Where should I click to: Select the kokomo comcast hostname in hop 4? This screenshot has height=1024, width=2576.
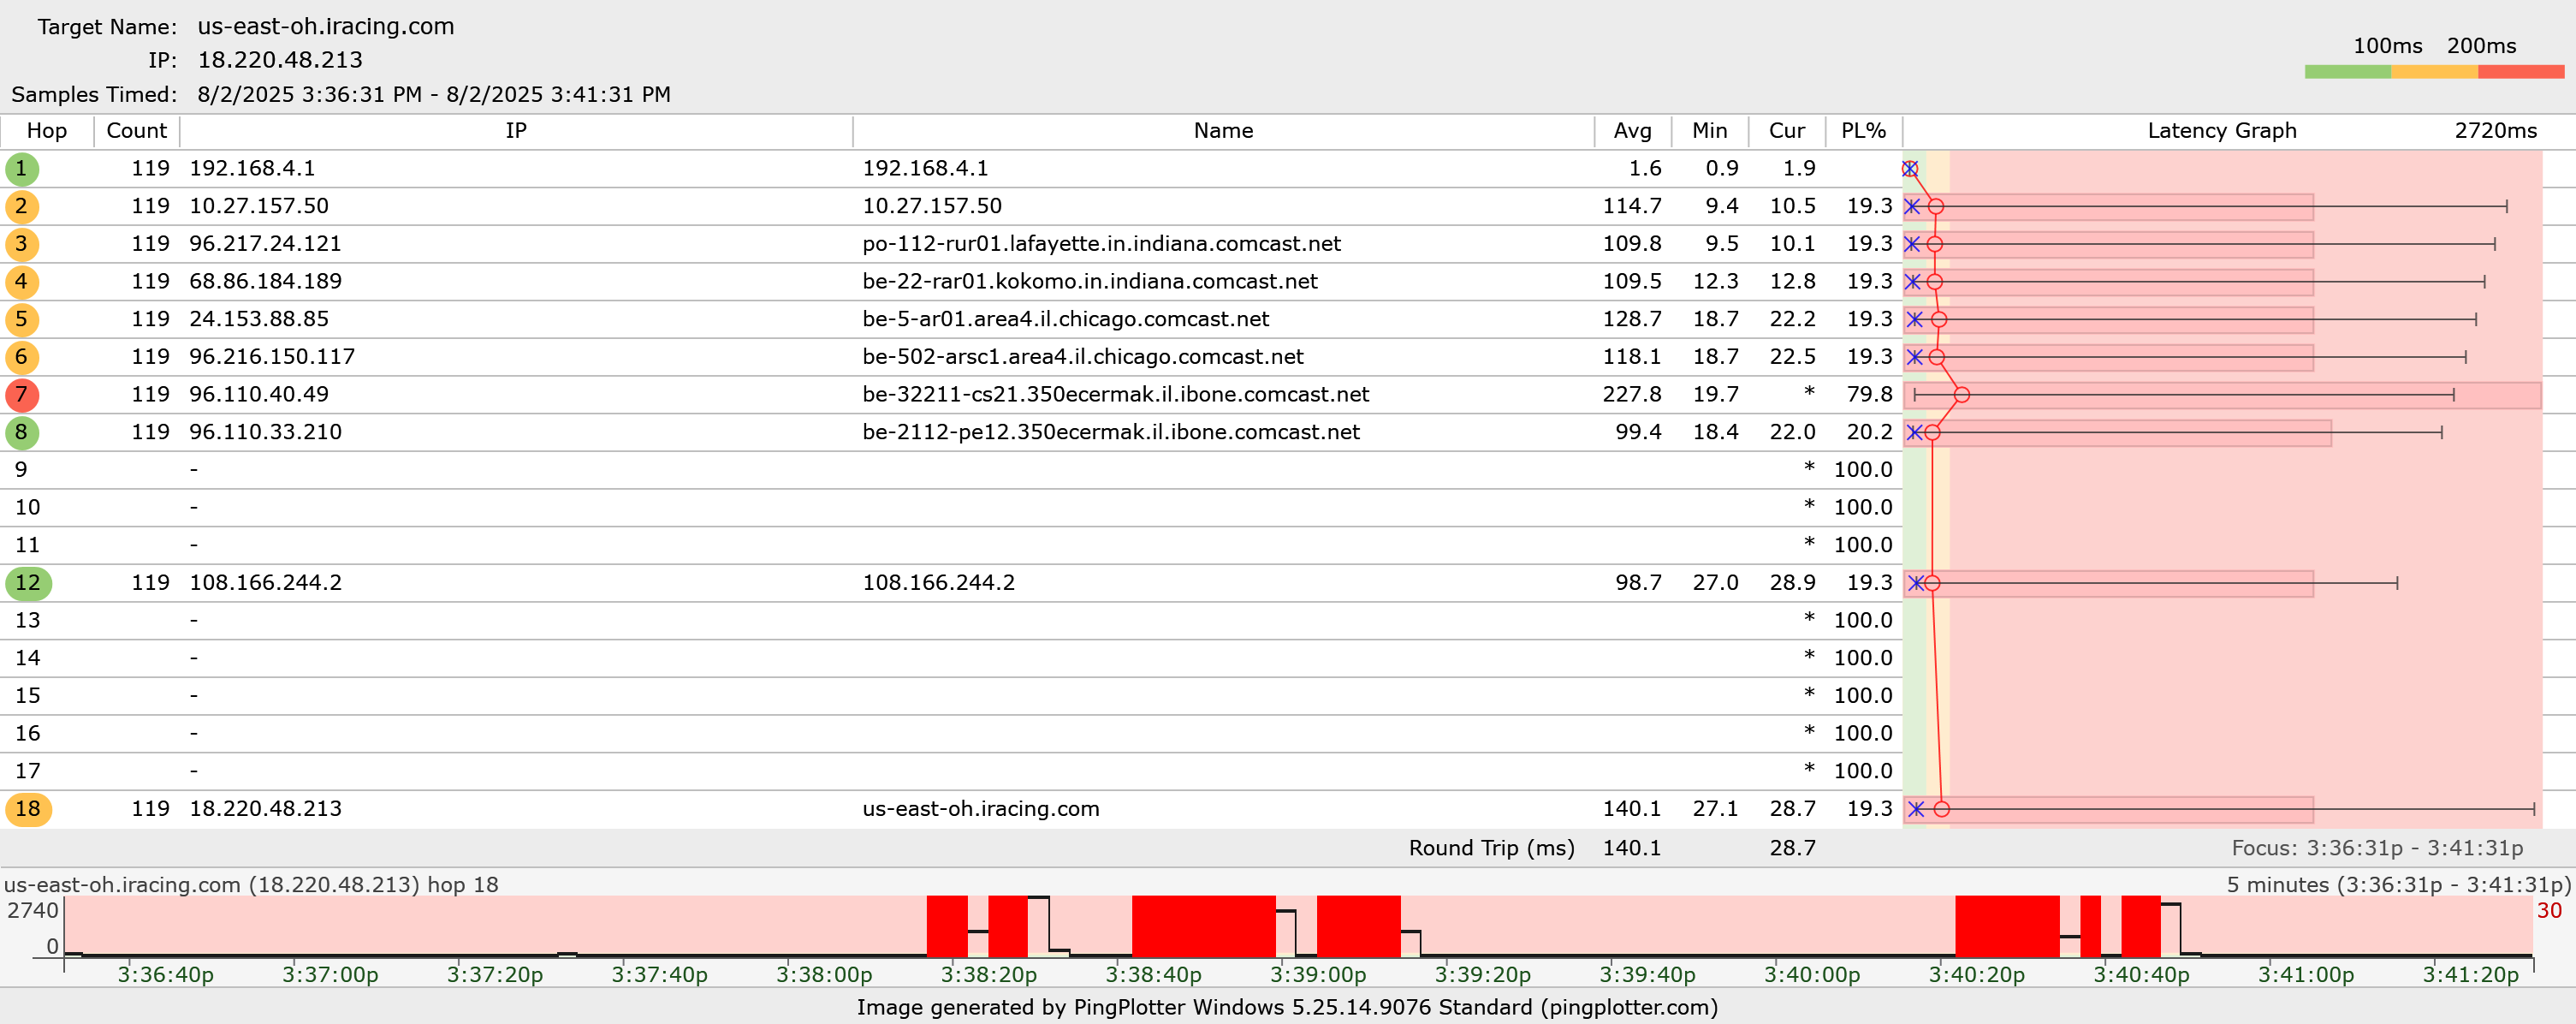tap(1089, 282)
